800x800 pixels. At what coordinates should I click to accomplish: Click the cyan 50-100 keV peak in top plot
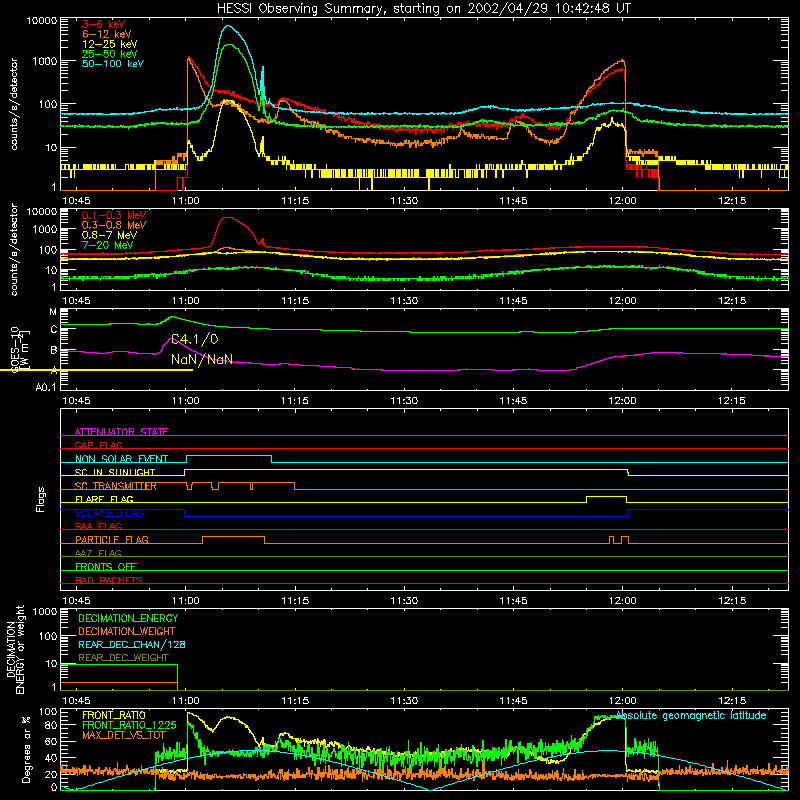click(228, 26)
